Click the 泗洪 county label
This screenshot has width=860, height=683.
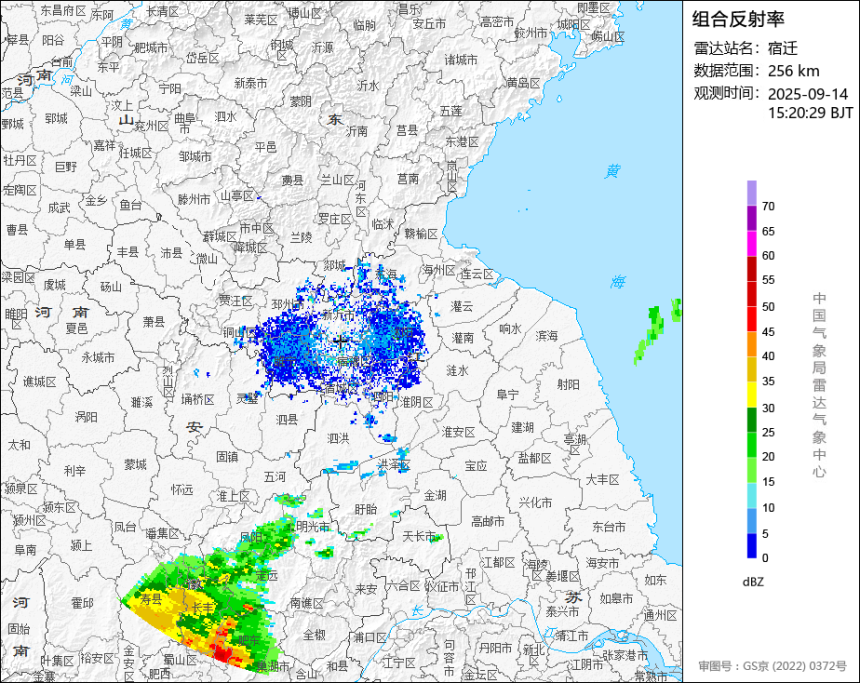pyautogui.click(x=338, y=438)
